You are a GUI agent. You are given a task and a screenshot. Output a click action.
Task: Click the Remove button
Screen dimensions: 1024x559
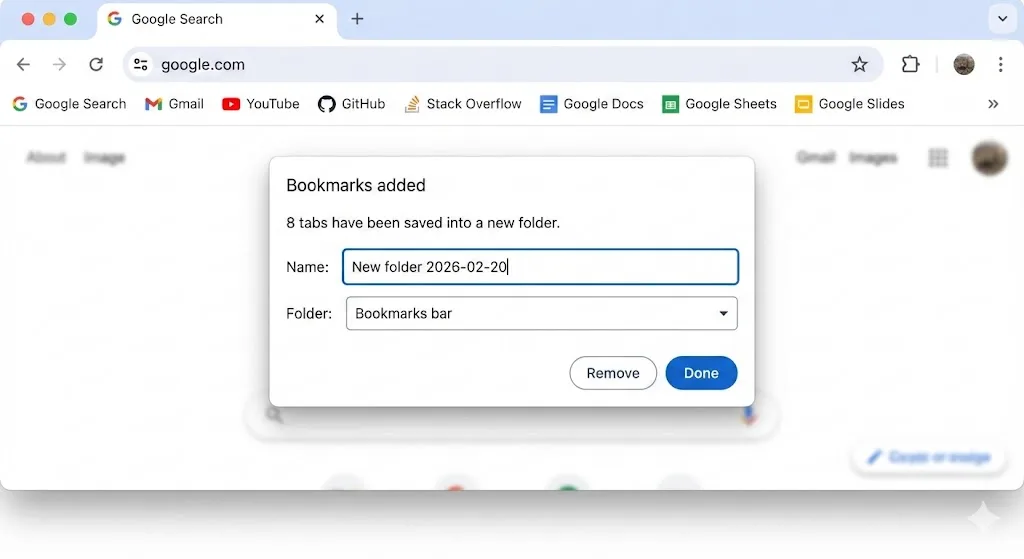613,373
